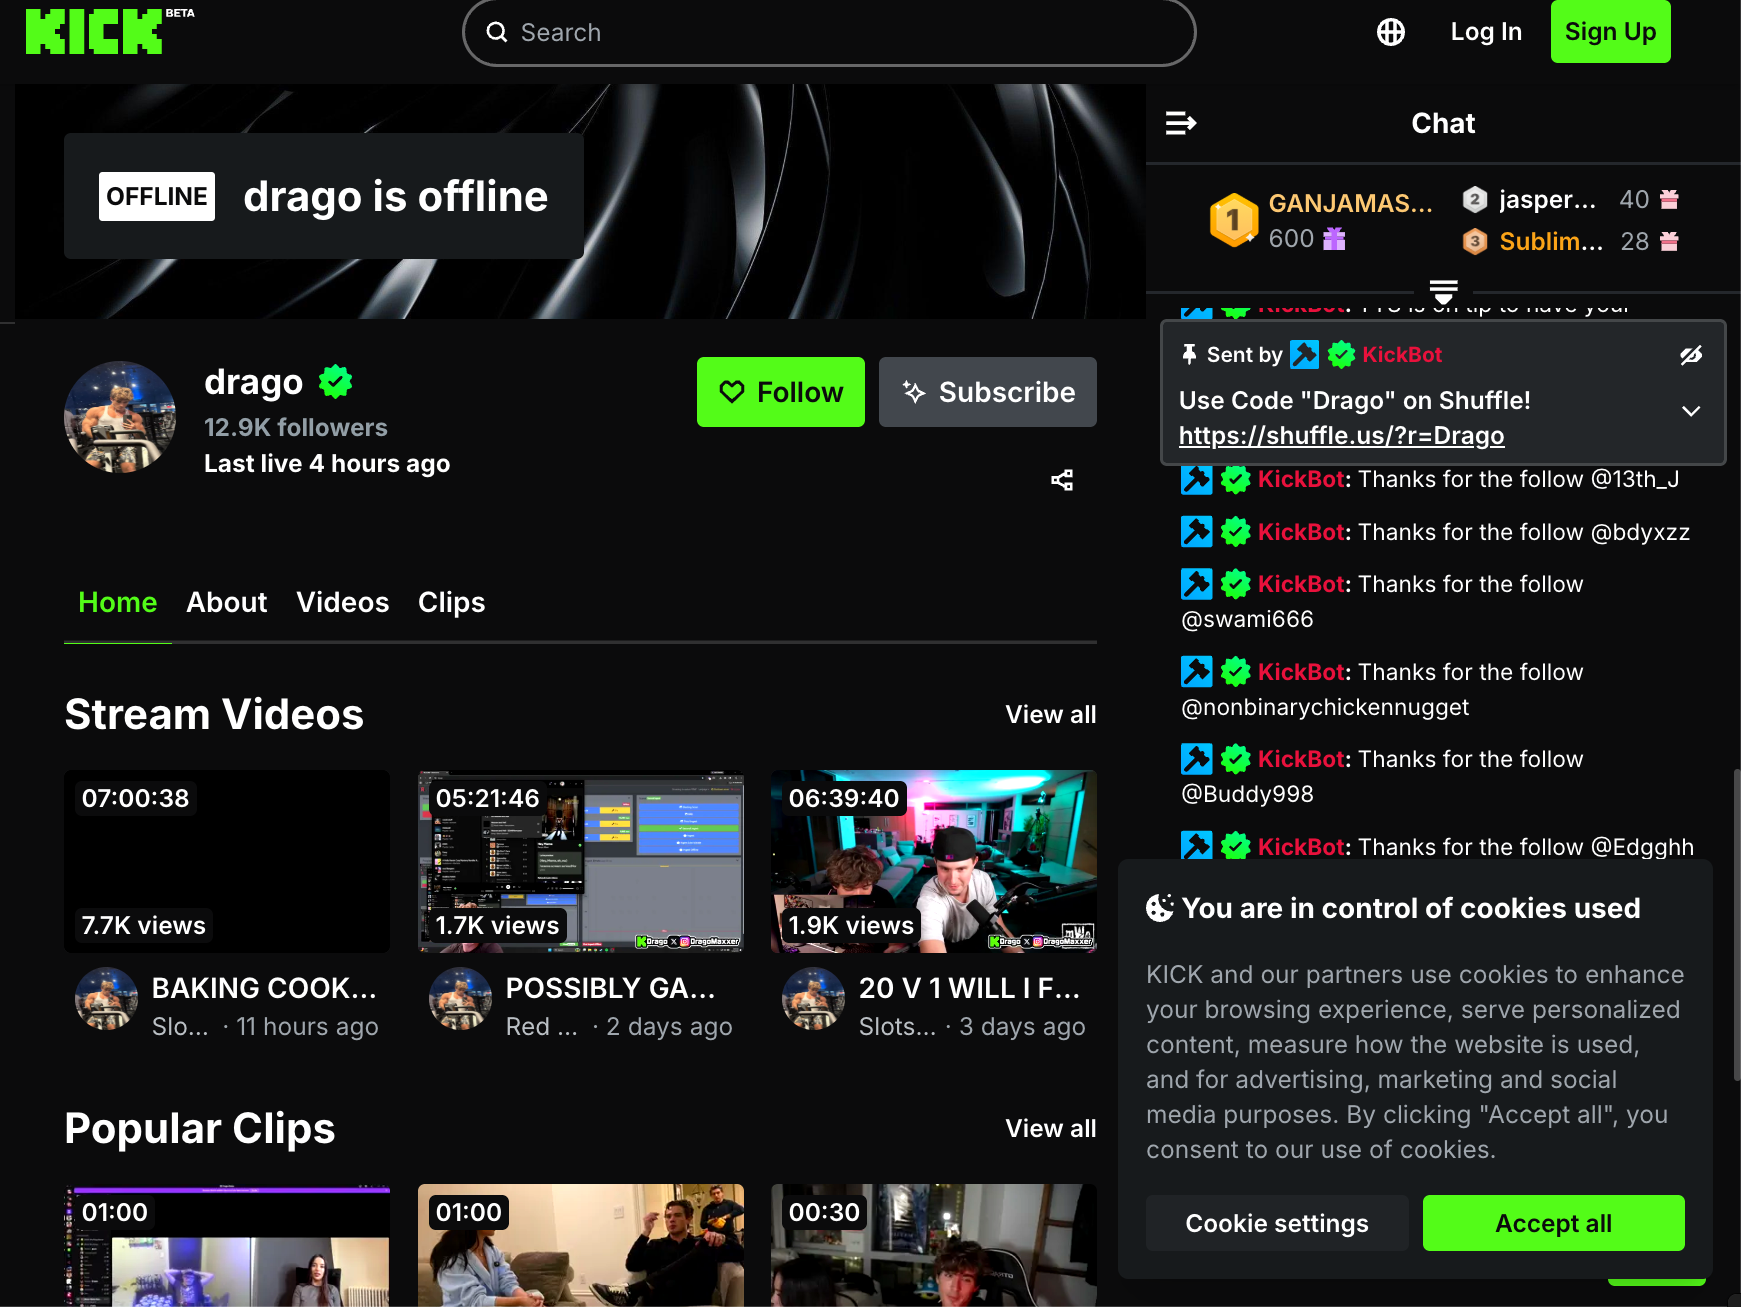Screen dimensions: 1741x1307
Task: Open the shuffle.us Drago link
Action: coord(1341,436)
